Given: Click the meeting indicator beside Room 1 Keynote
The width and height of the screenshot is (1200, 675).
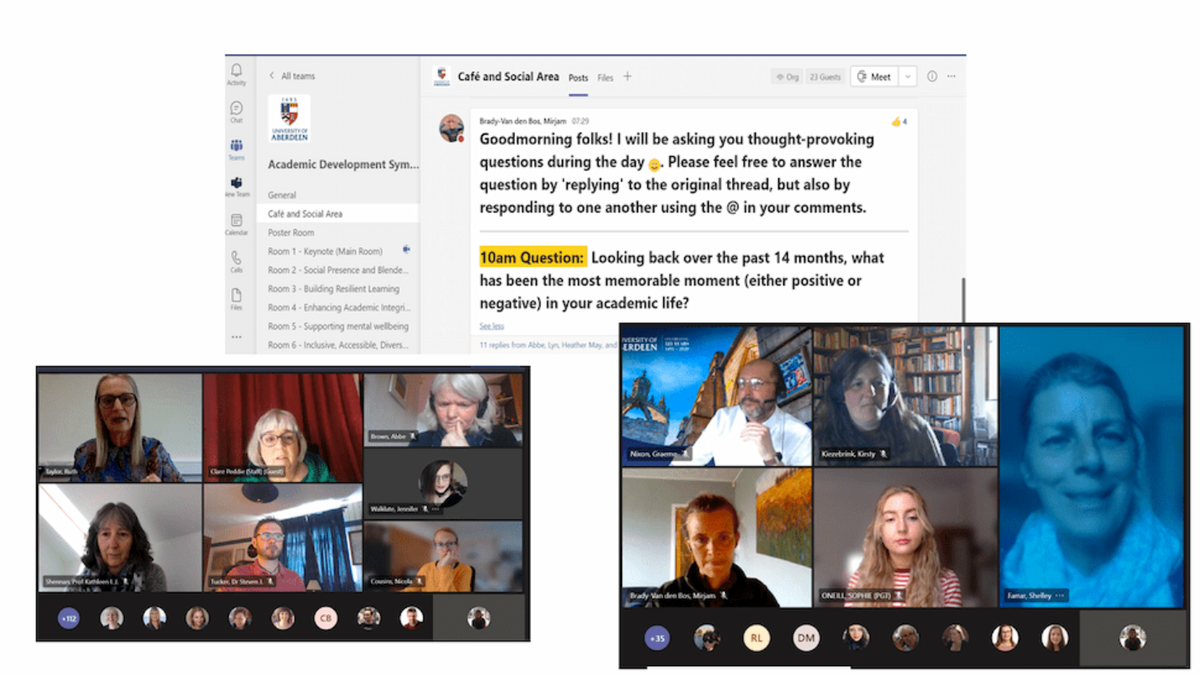Looking at the screenshot, I should [x=406, y=250].
